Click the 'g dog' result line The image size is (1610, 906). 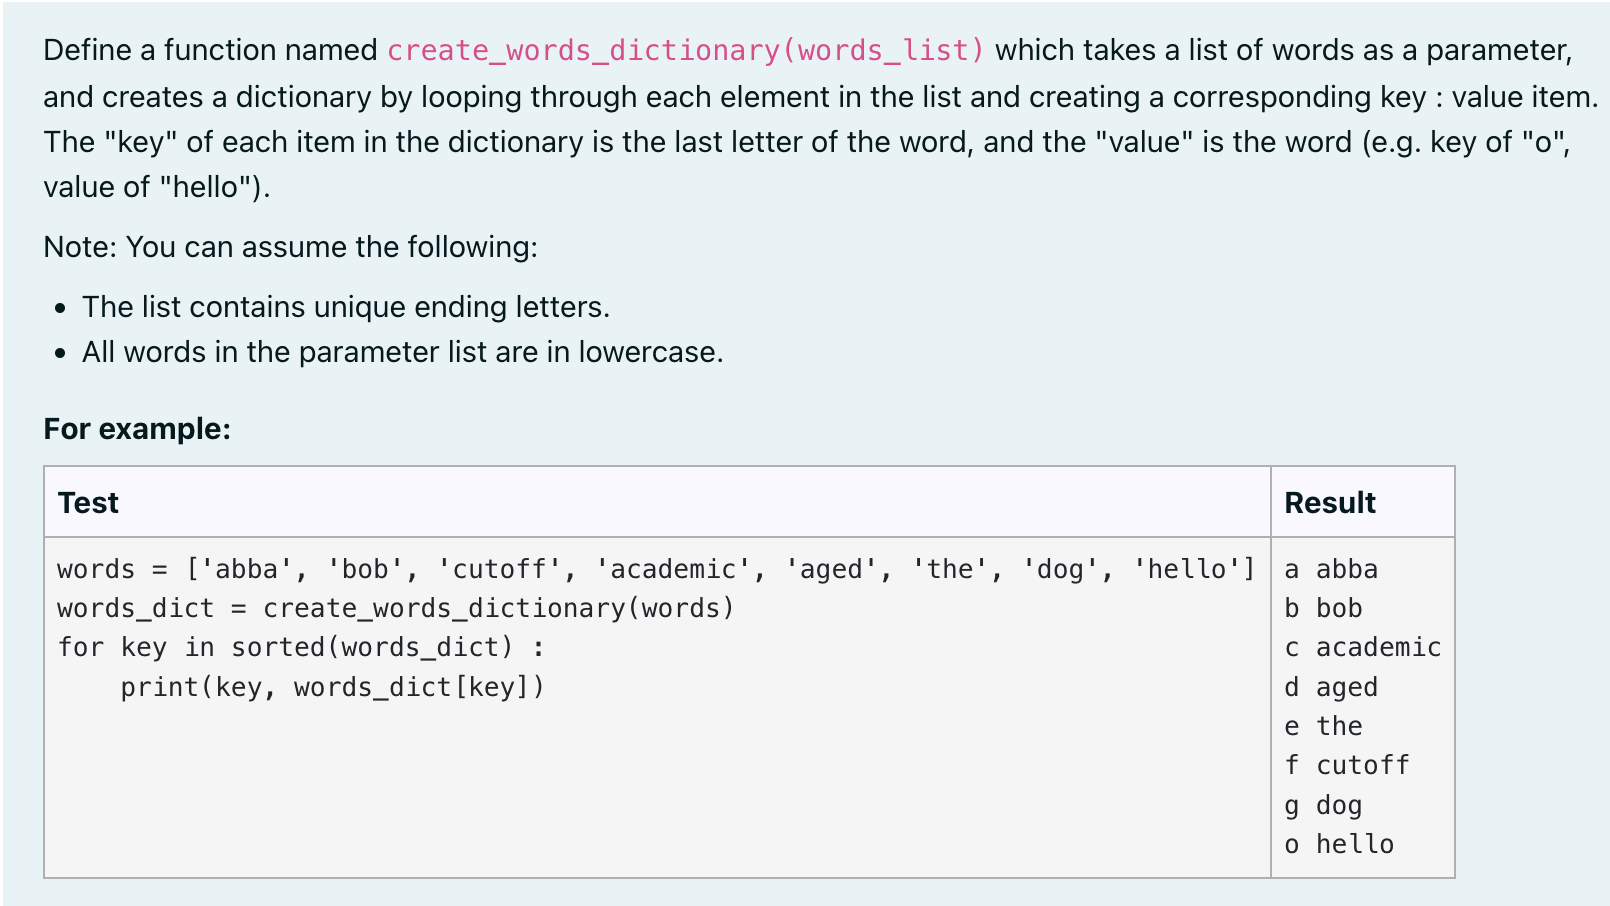[x=1322, y=805]
